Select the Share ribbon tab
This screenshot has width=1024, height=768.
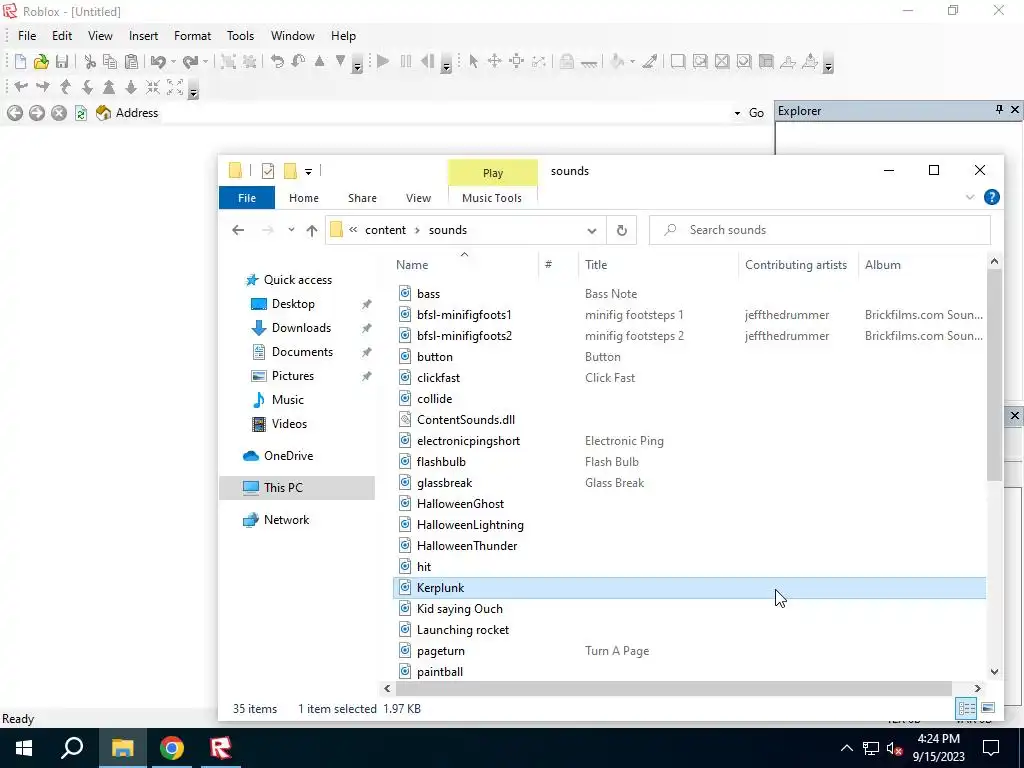click(362, 198)
